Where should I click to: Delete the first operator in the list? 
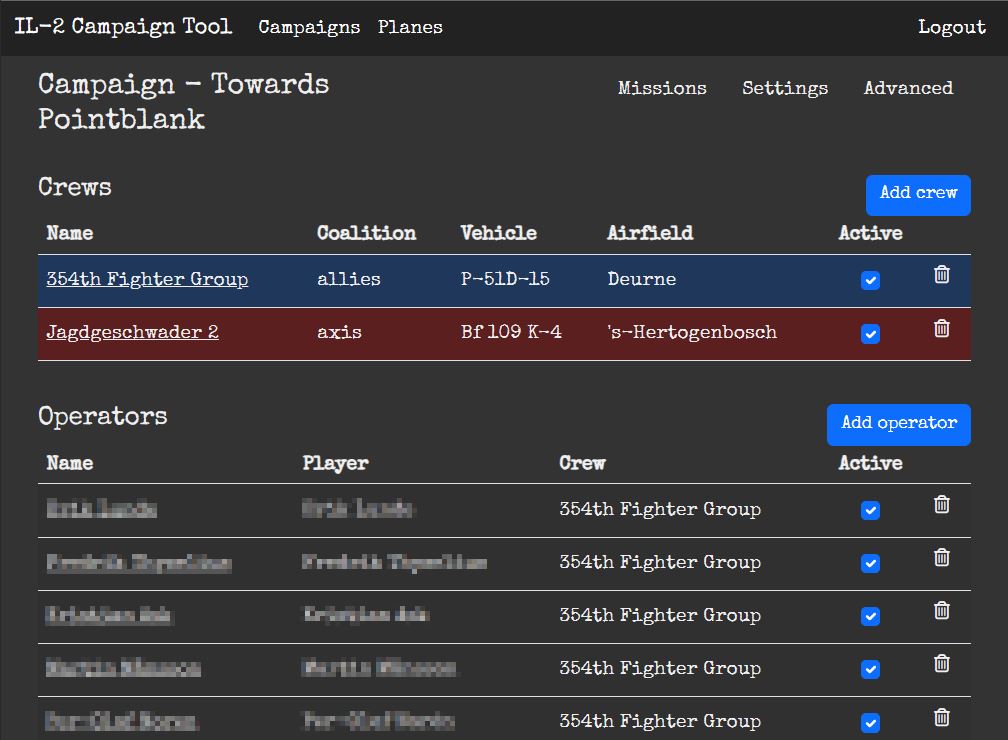pos(941,505)
